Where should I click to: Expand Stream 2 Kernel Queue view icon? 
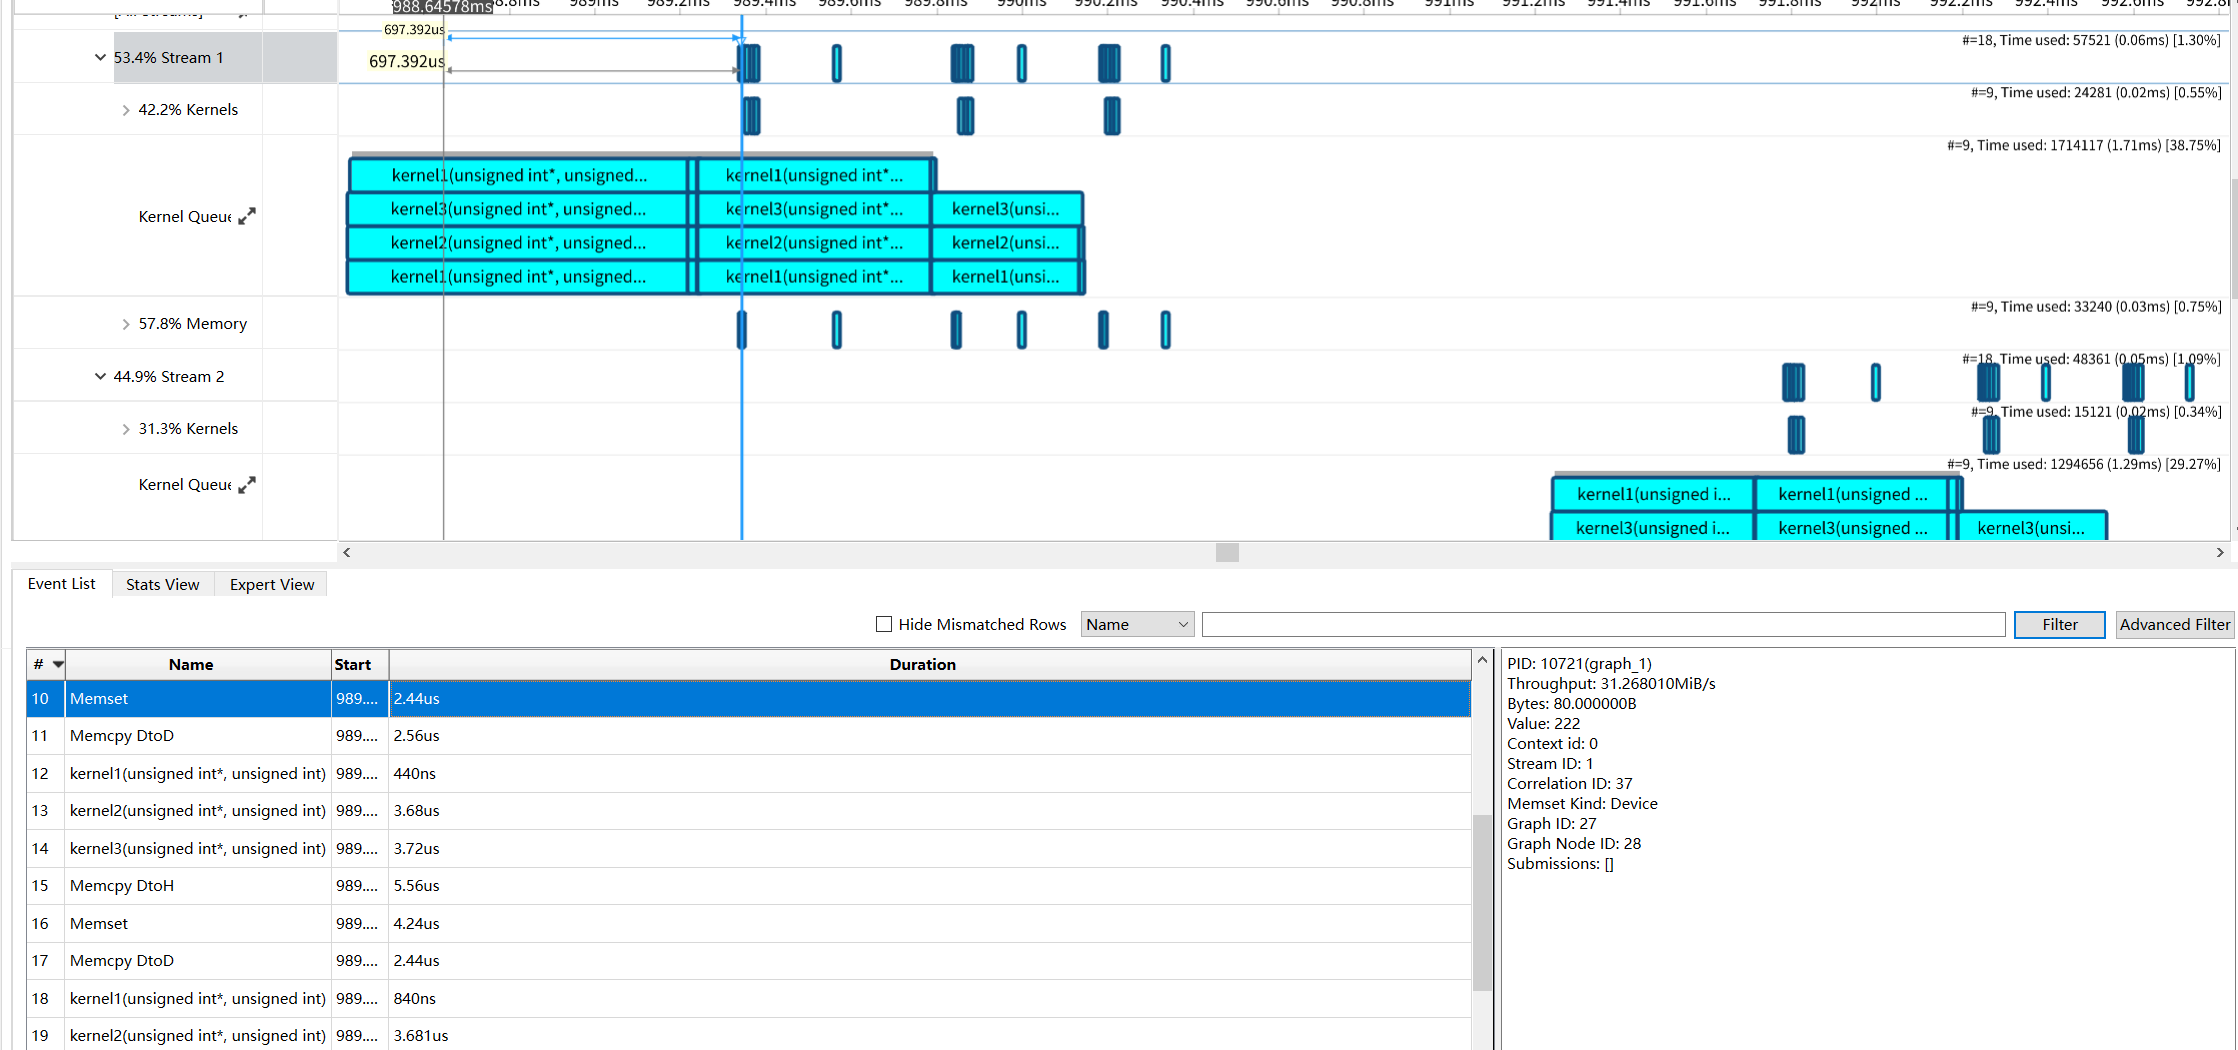(247, 484)
